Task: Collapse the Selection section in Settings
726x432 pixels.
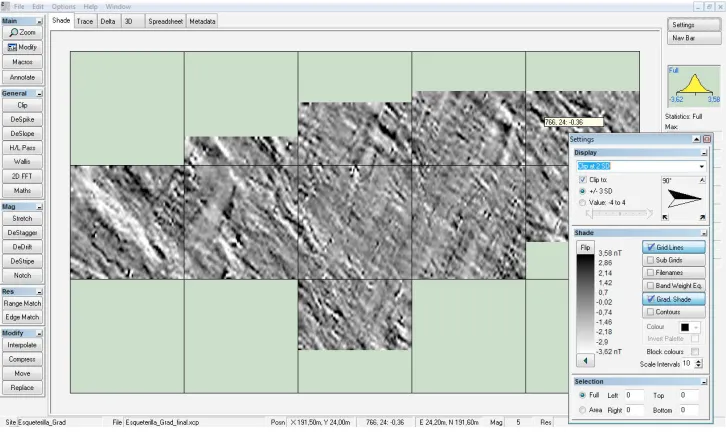Action: pos(704,382)
